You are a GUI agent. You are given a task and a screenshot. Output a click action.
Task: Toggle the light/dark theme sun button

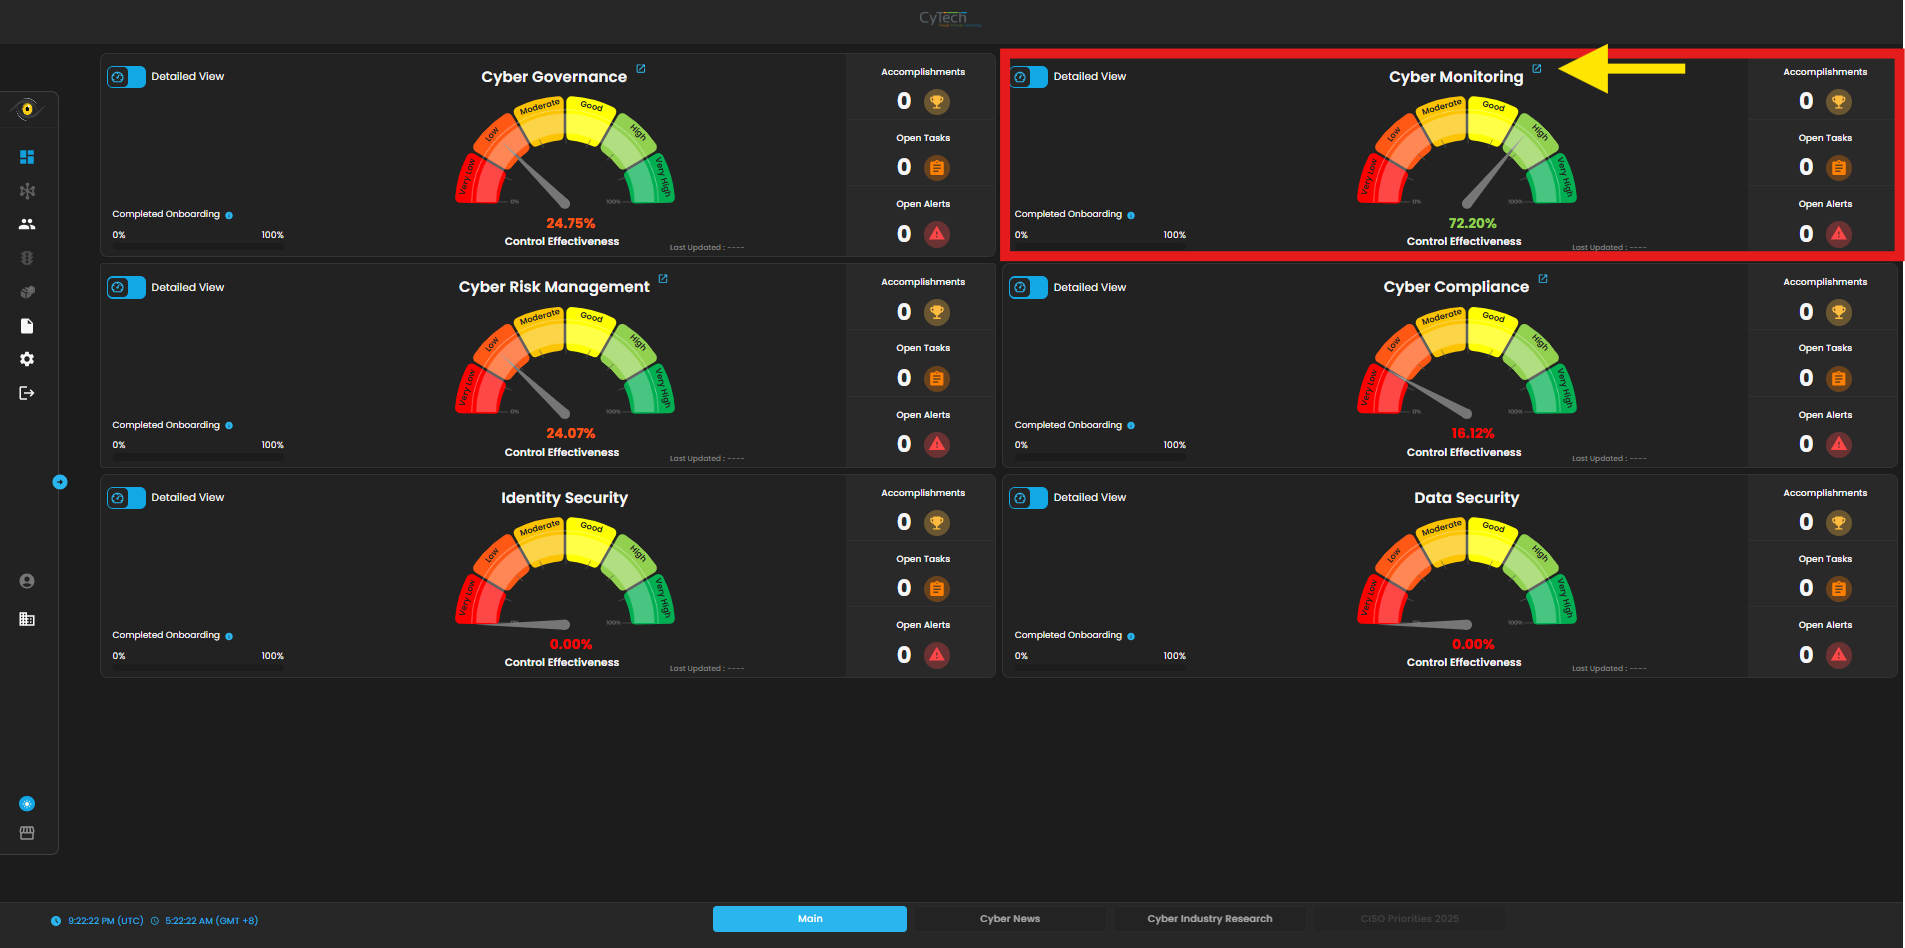click(x=27, y=804)
